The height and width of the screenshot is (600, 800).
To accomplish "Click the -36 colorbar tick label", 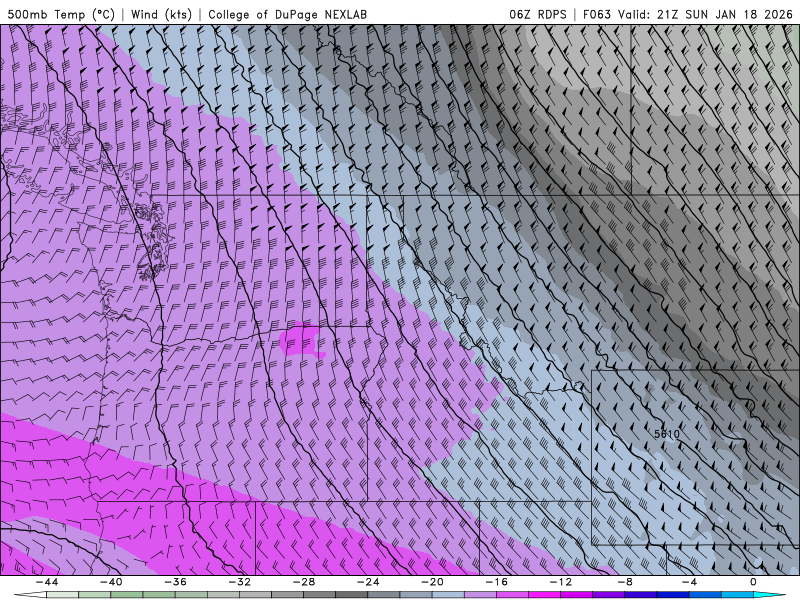I will pos(176,582).
